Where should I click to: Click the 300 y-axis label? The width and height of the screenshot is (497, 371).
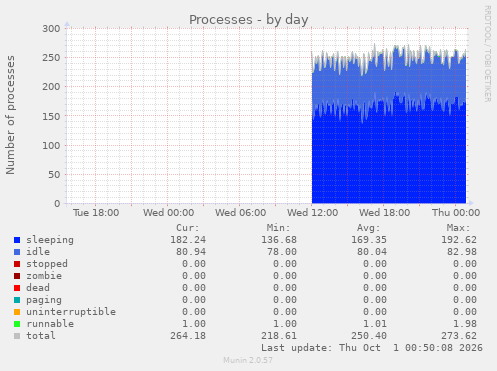[x=51, y=29]
